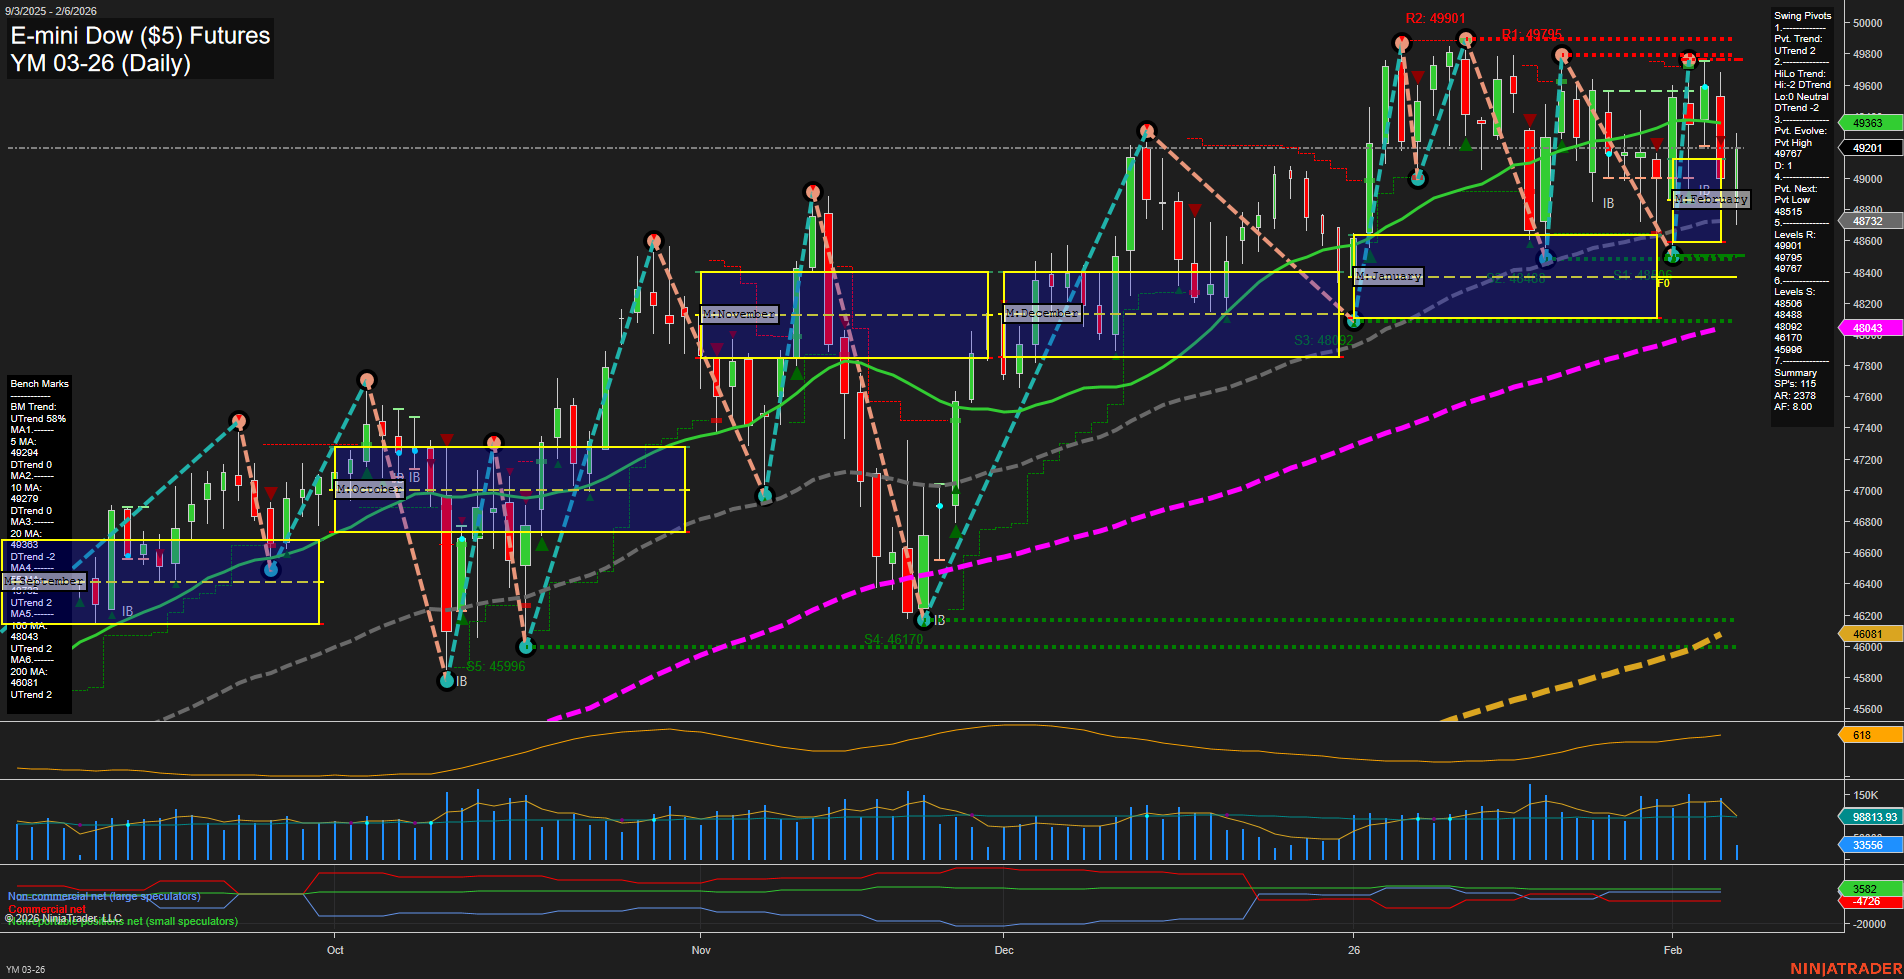Click the swing high circle marker at R2: 49901
Viewport: 1904px width, 979px height.
[1400, 43]
